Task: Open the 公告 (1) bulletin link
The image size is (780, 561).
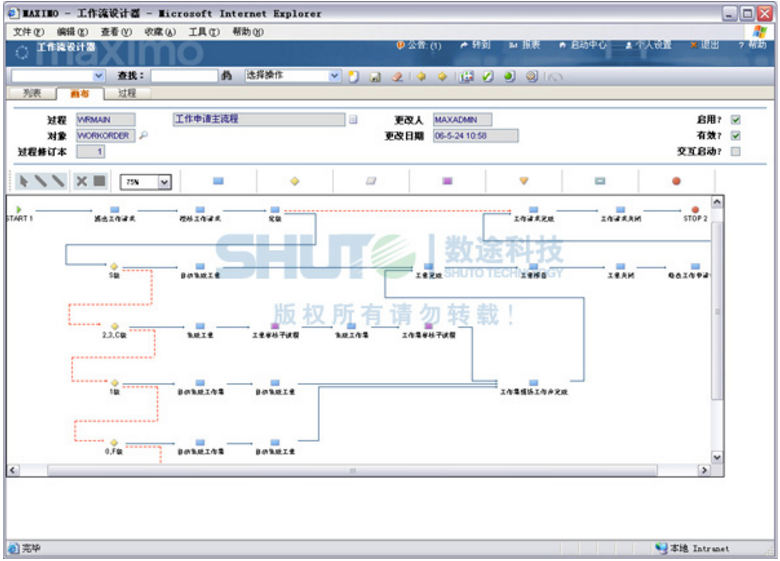Action: coord(418,45)
